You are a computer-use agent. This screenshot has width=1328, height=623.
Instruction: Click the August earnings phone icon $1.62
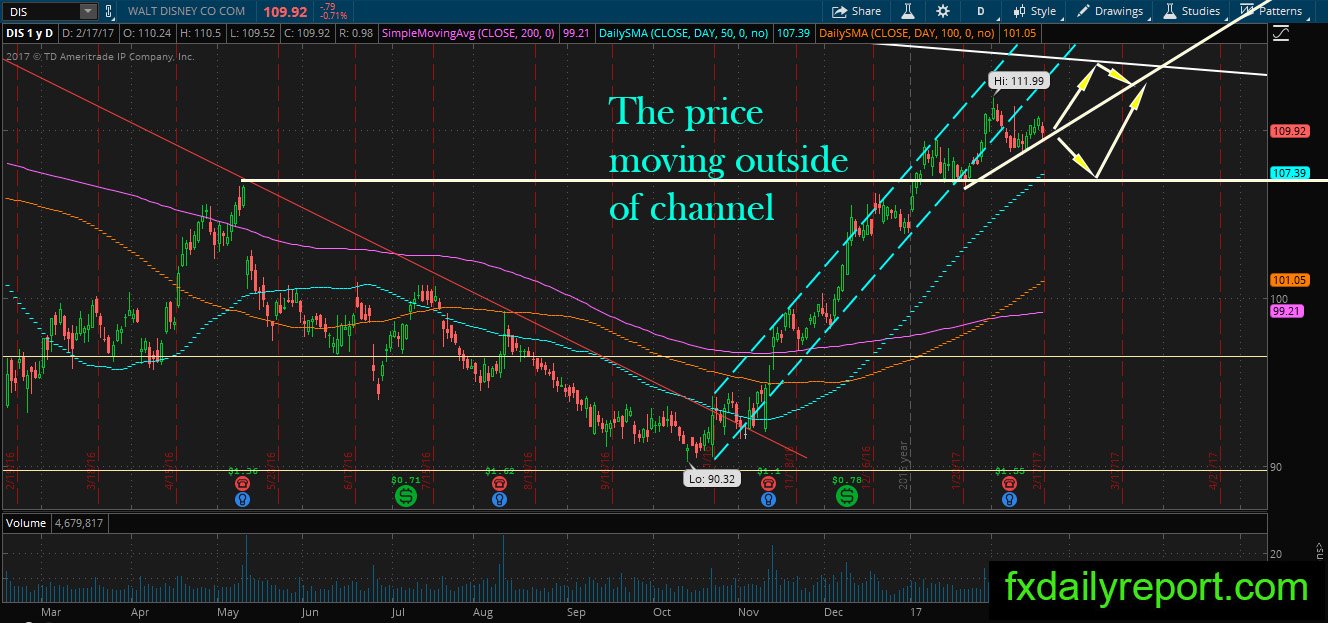(x=500, y=482)
